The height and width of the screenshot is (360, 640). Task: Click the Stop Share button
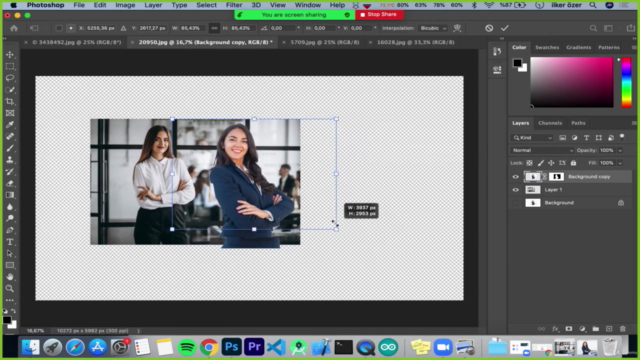click(x=379, y=14)
